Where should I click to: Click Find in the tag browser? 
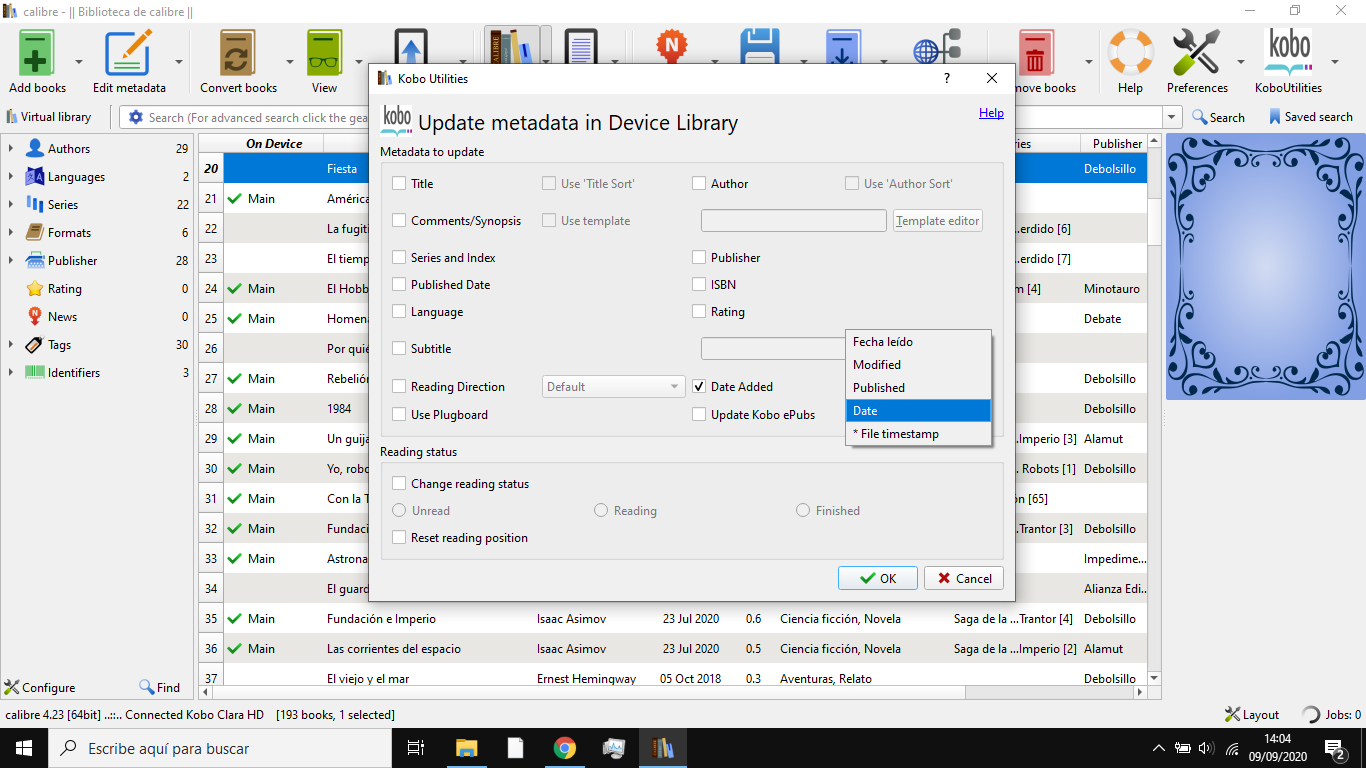coord(160,687)
